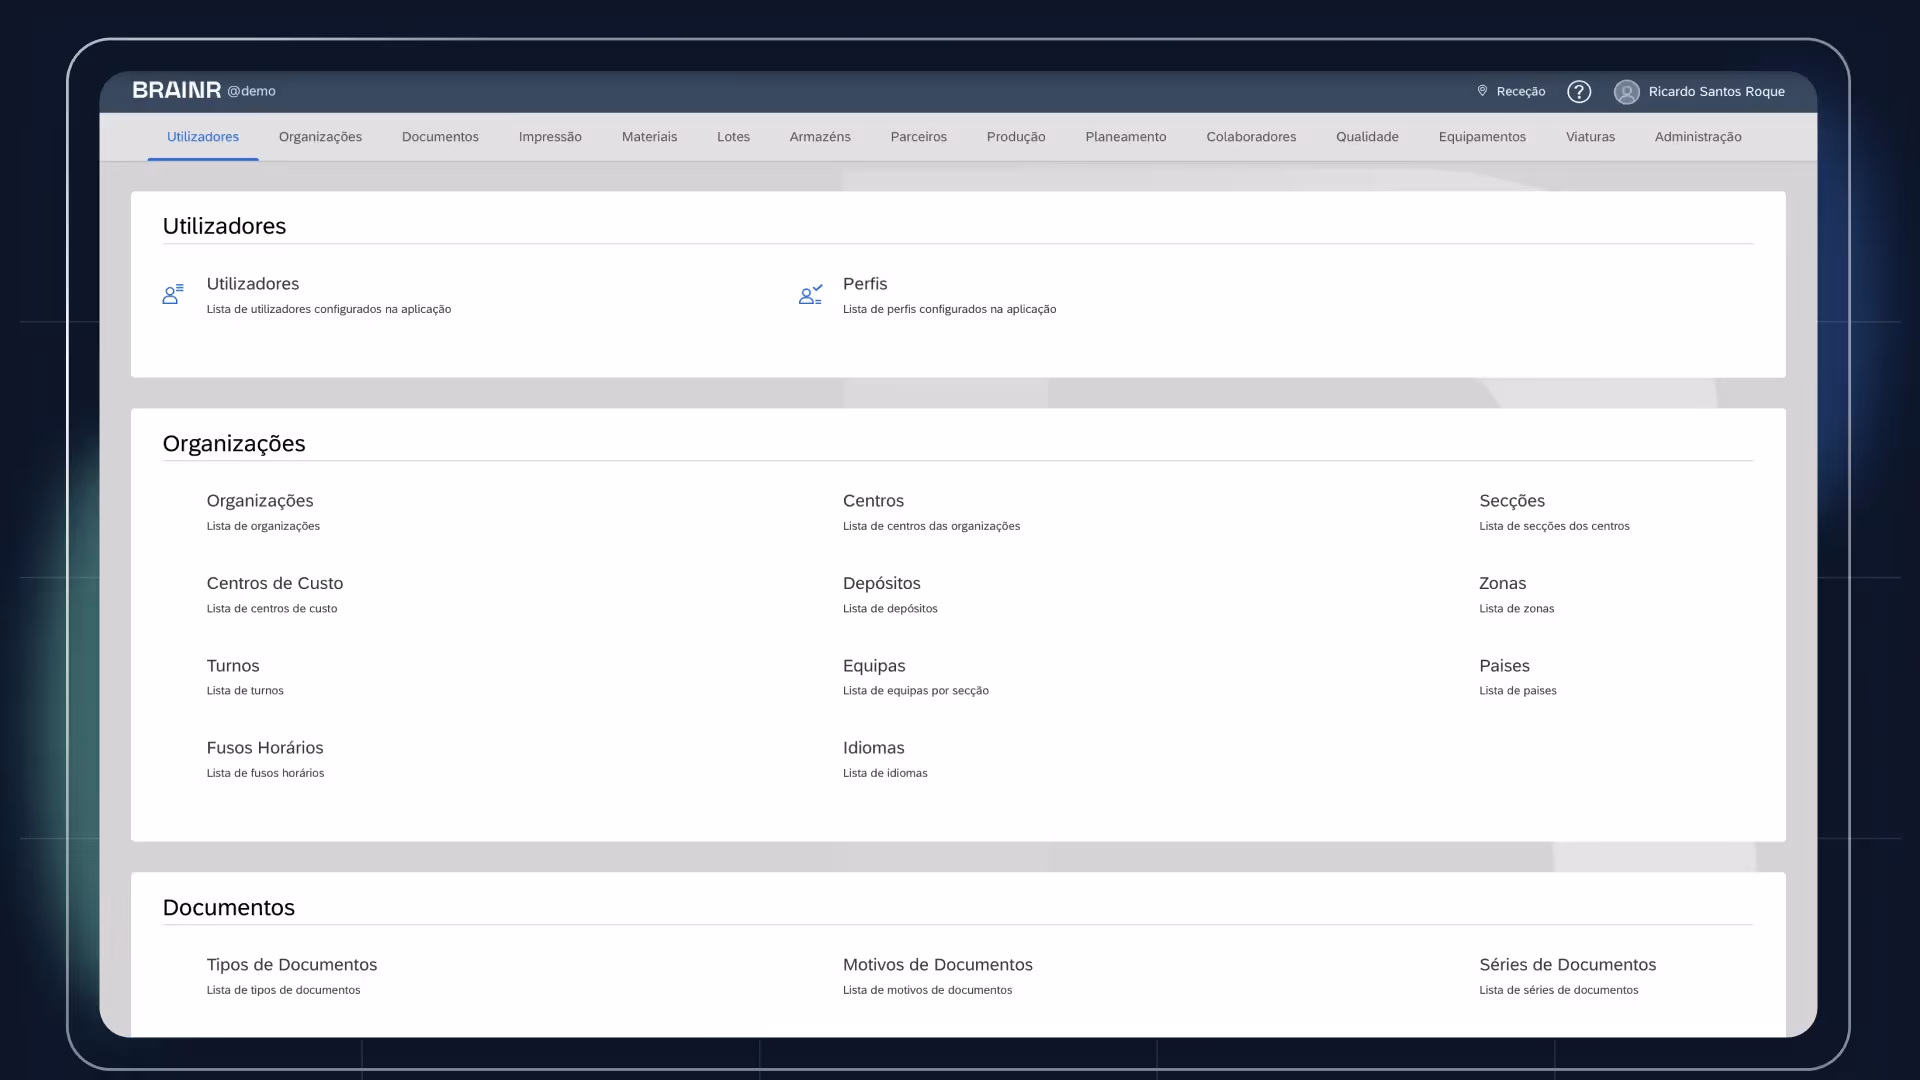The width and height of the screenshot is (1920, 1080).
Task: Click the location pin icon near Receção
Action: pyautogui.click(x=1482, y=91)
